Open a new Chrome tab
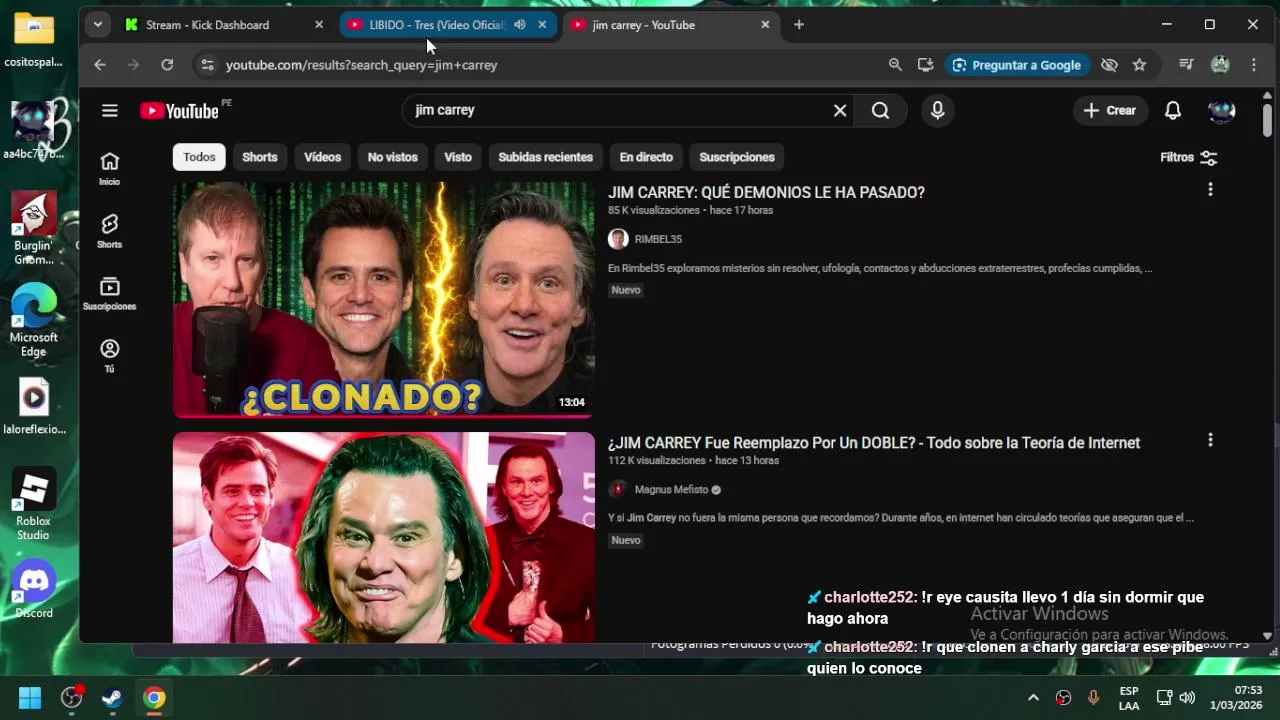The image size is (1280, 720). click(799, 25)
